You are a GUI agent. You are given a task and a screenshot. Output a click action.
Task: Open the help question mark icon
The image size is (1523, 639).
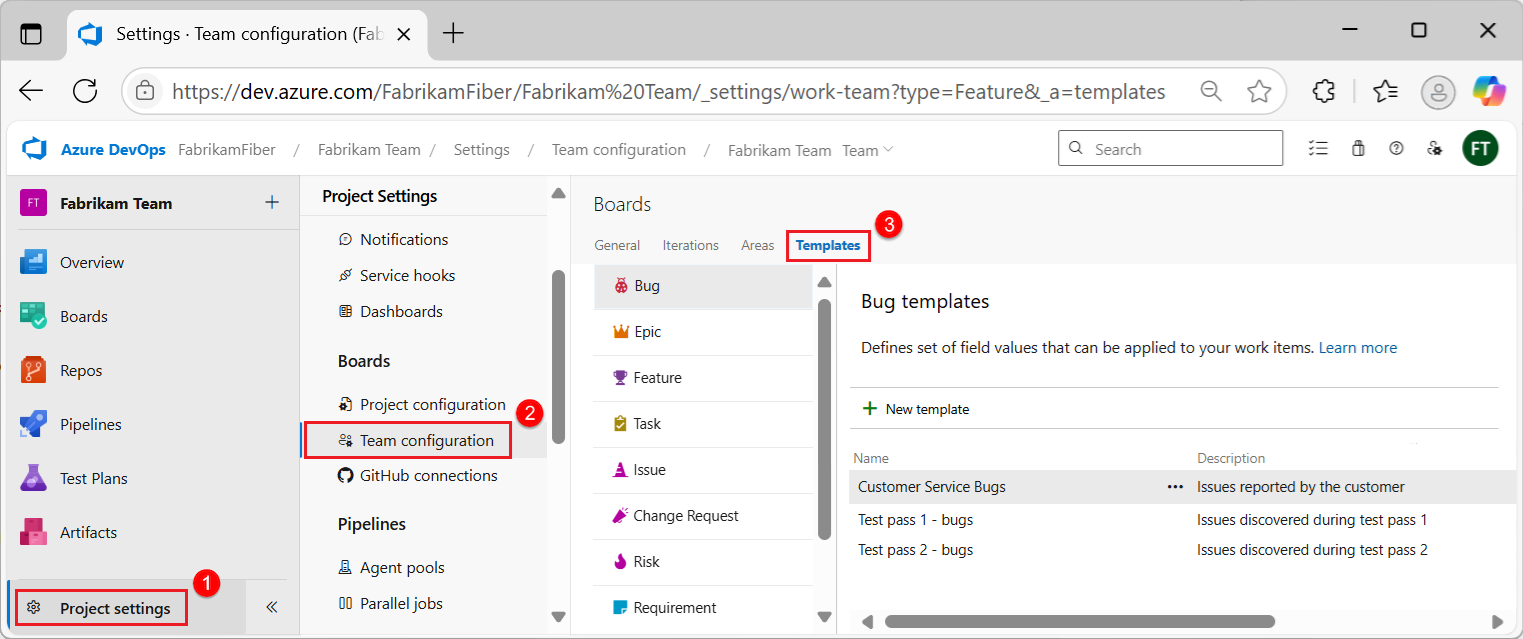pyautogui.click(x=1397, y=149)
